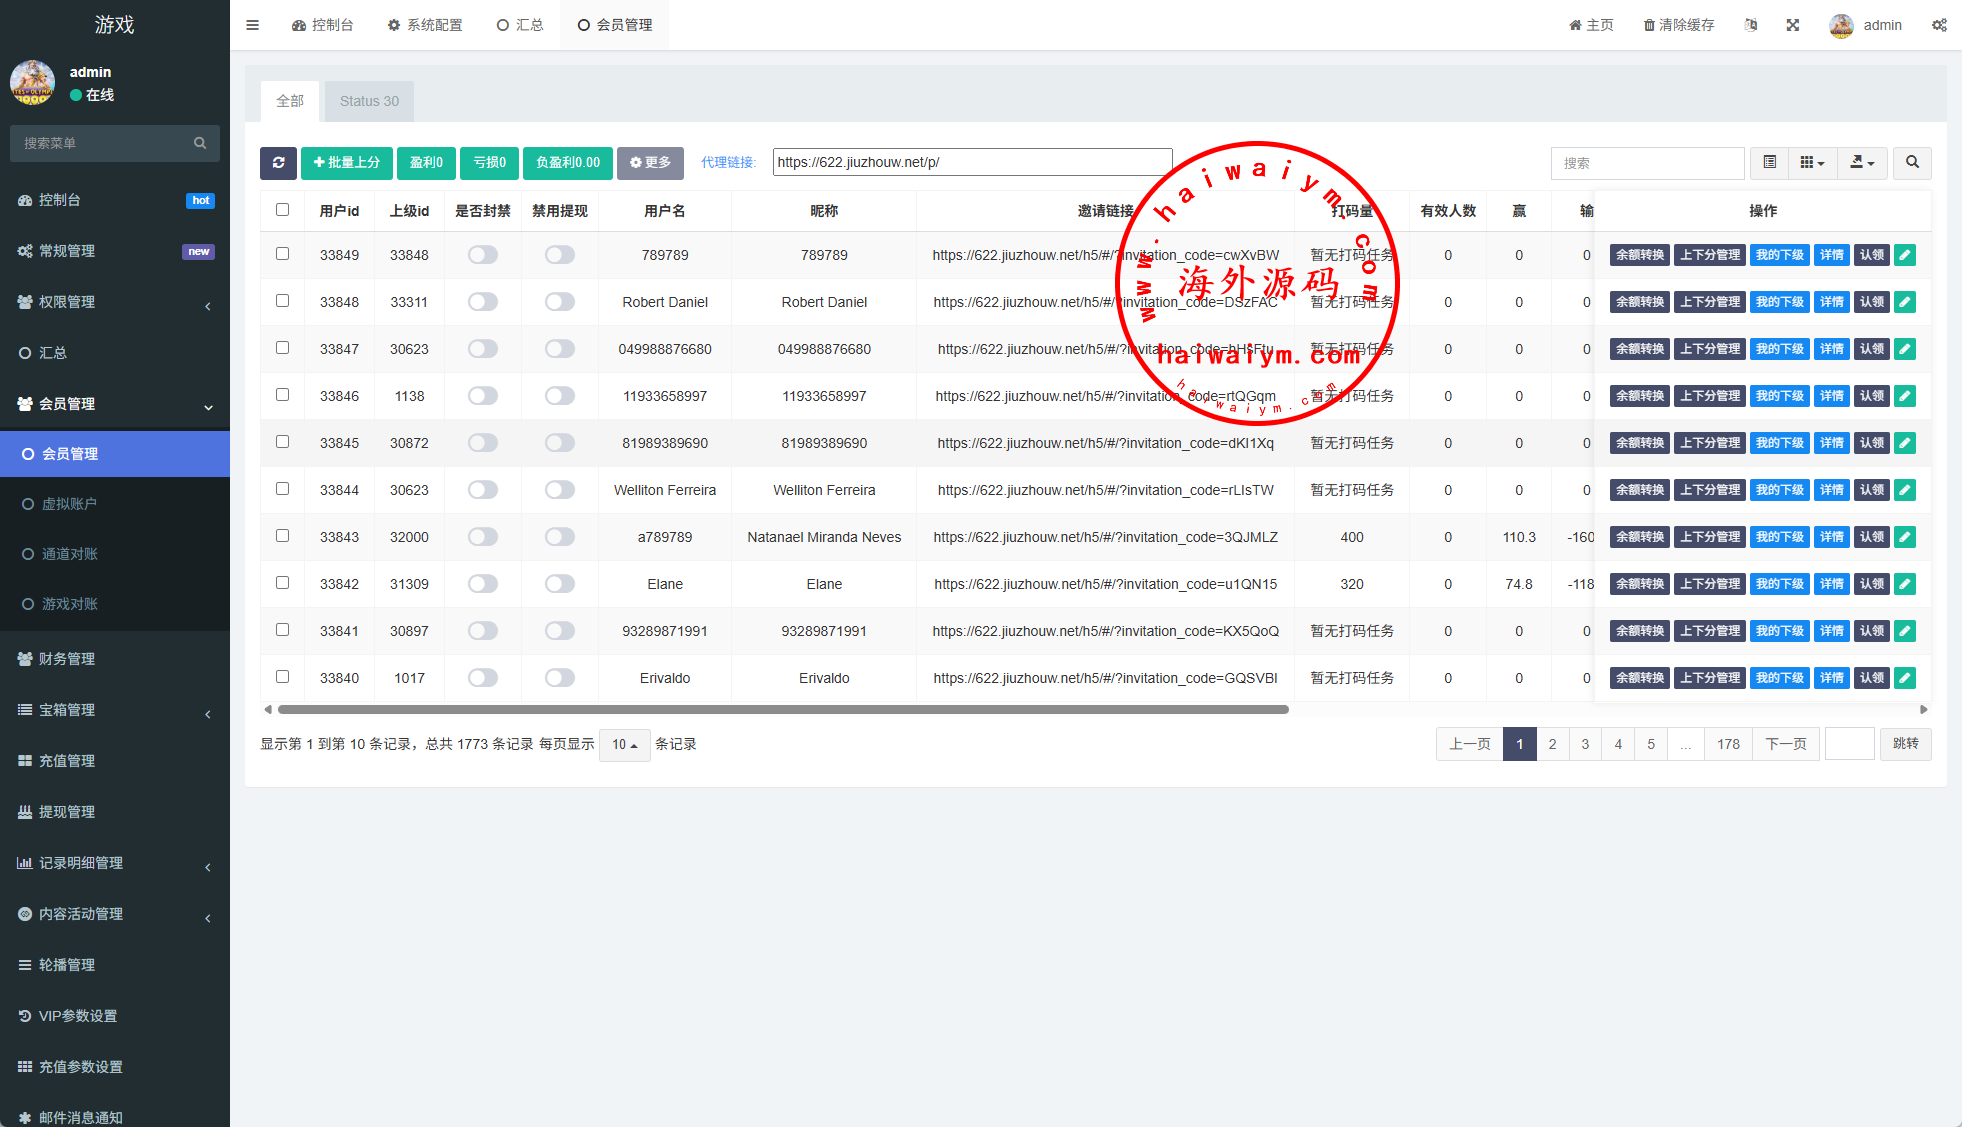The image size is (1962, 1127).
Task: Open the page size 10 dropdown
Action: click(x=624, y=745)
